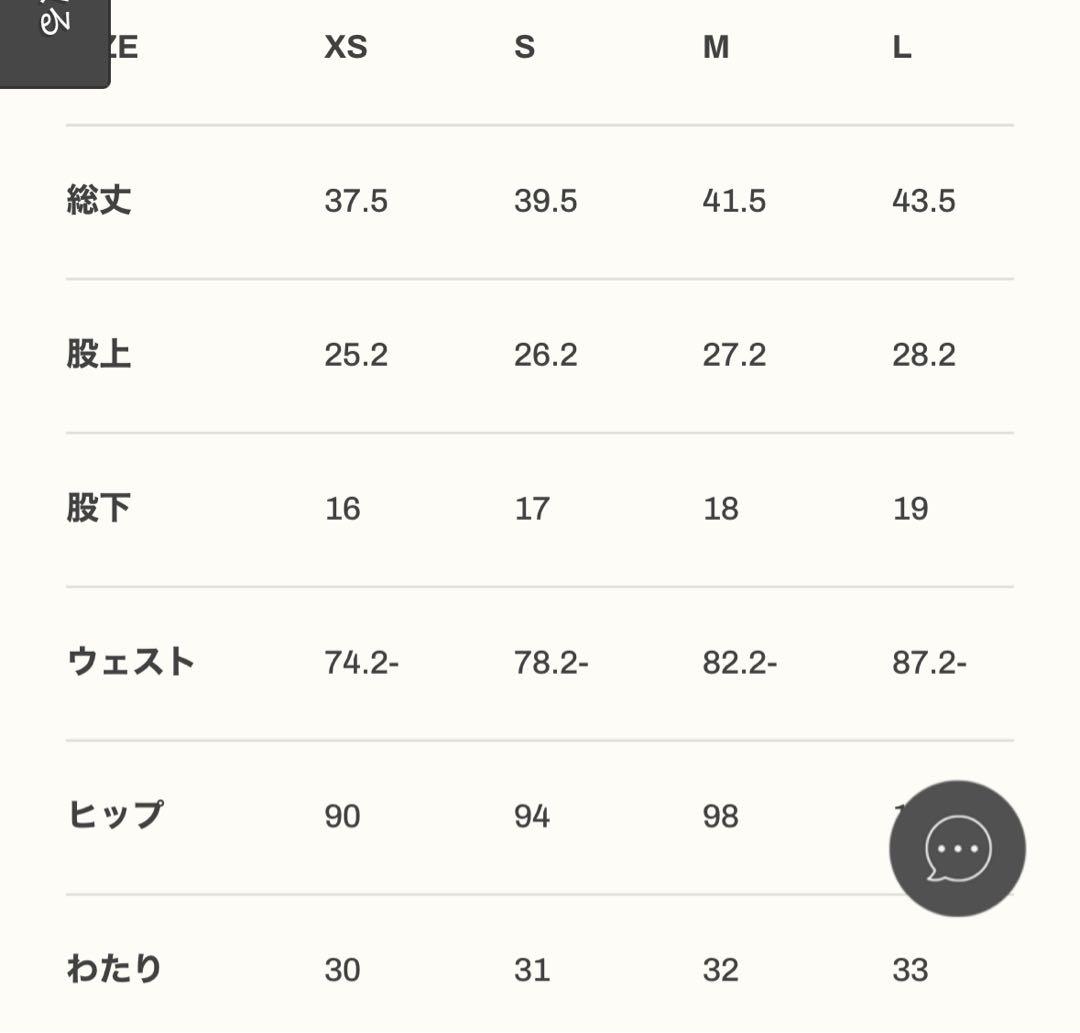Image resolution: width=1080 pixels, height=1033 pixels.
Task: Select the value 43.5 for L 総丈
Action: click(924, 200)
